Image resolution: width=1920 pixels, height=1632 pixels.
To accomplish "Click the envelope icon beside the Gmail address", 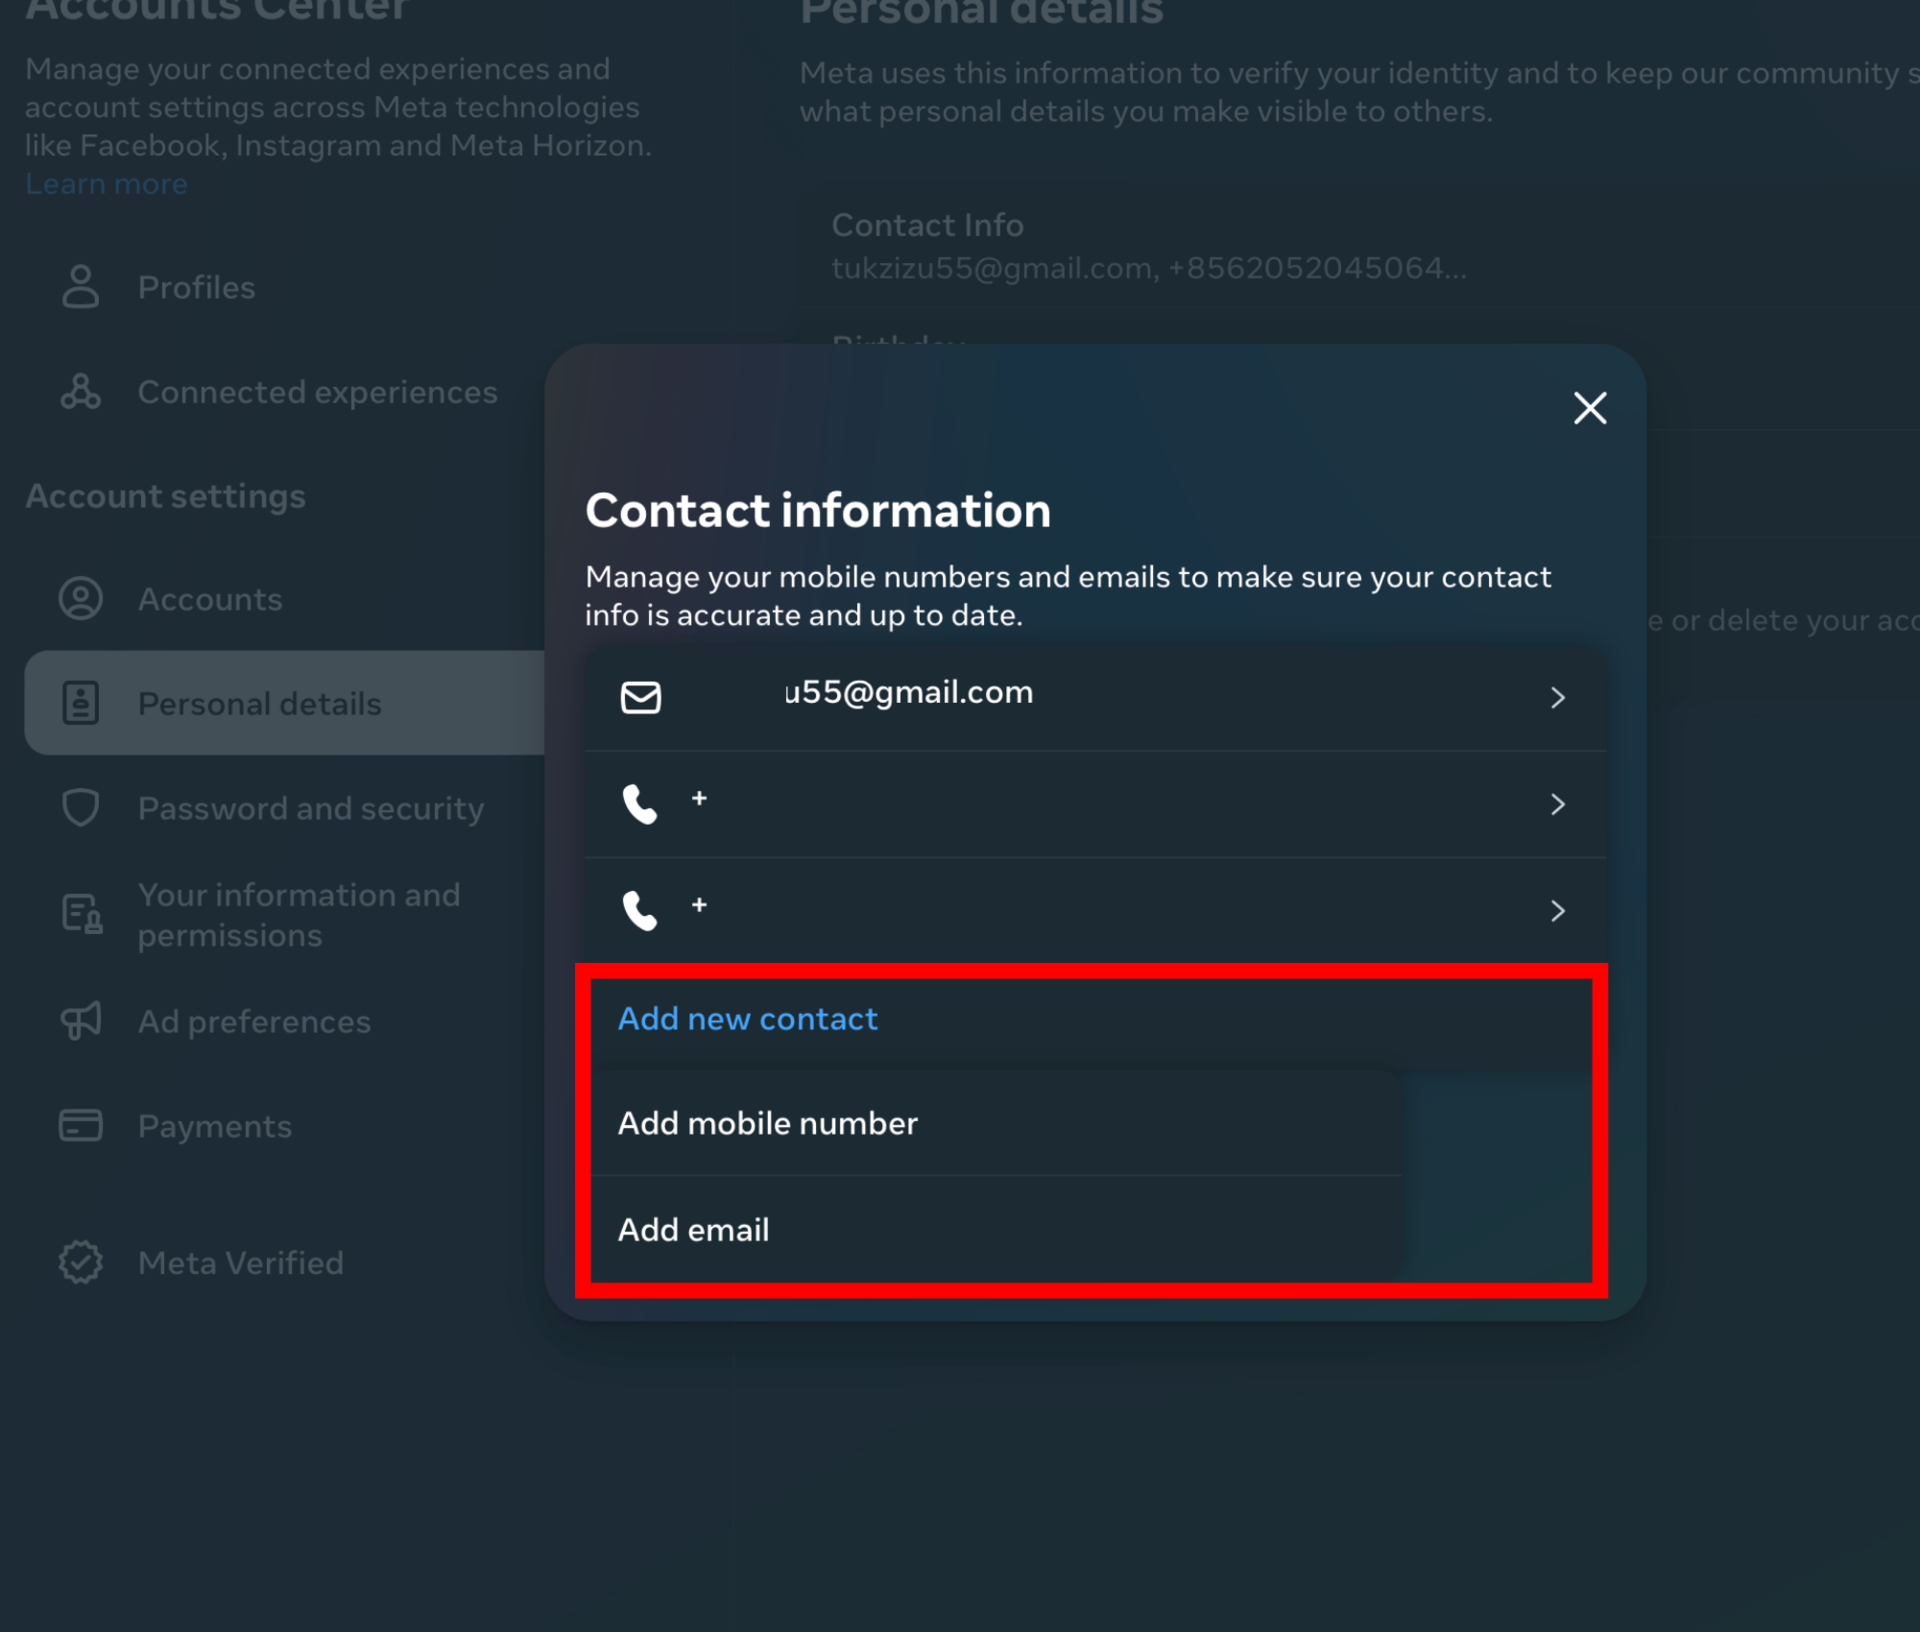I will pyautogui.click(x=640, y=697).
